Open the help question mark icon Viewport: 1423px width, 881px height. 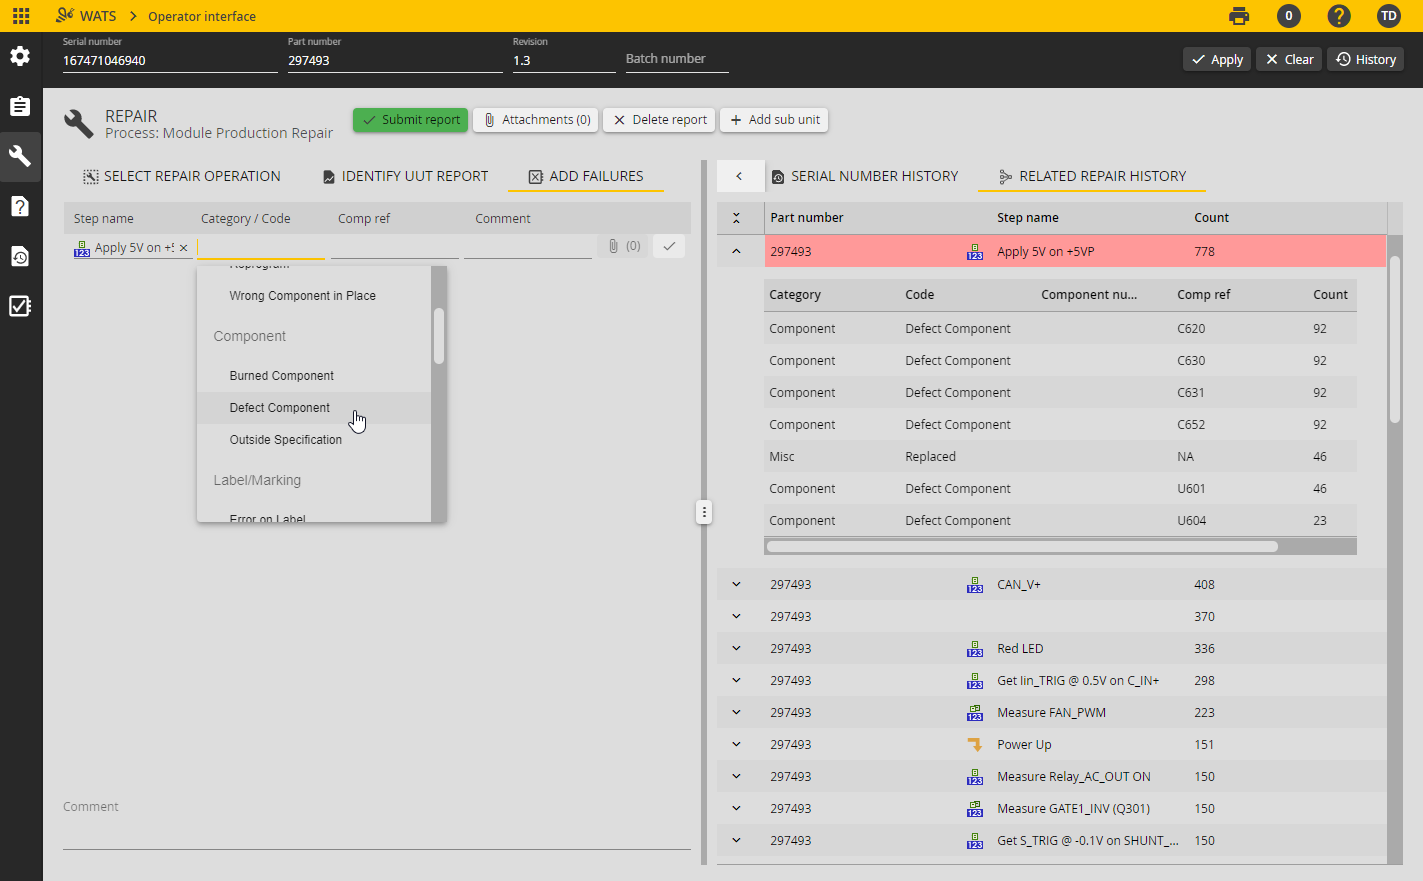(x=1339, y=16)
